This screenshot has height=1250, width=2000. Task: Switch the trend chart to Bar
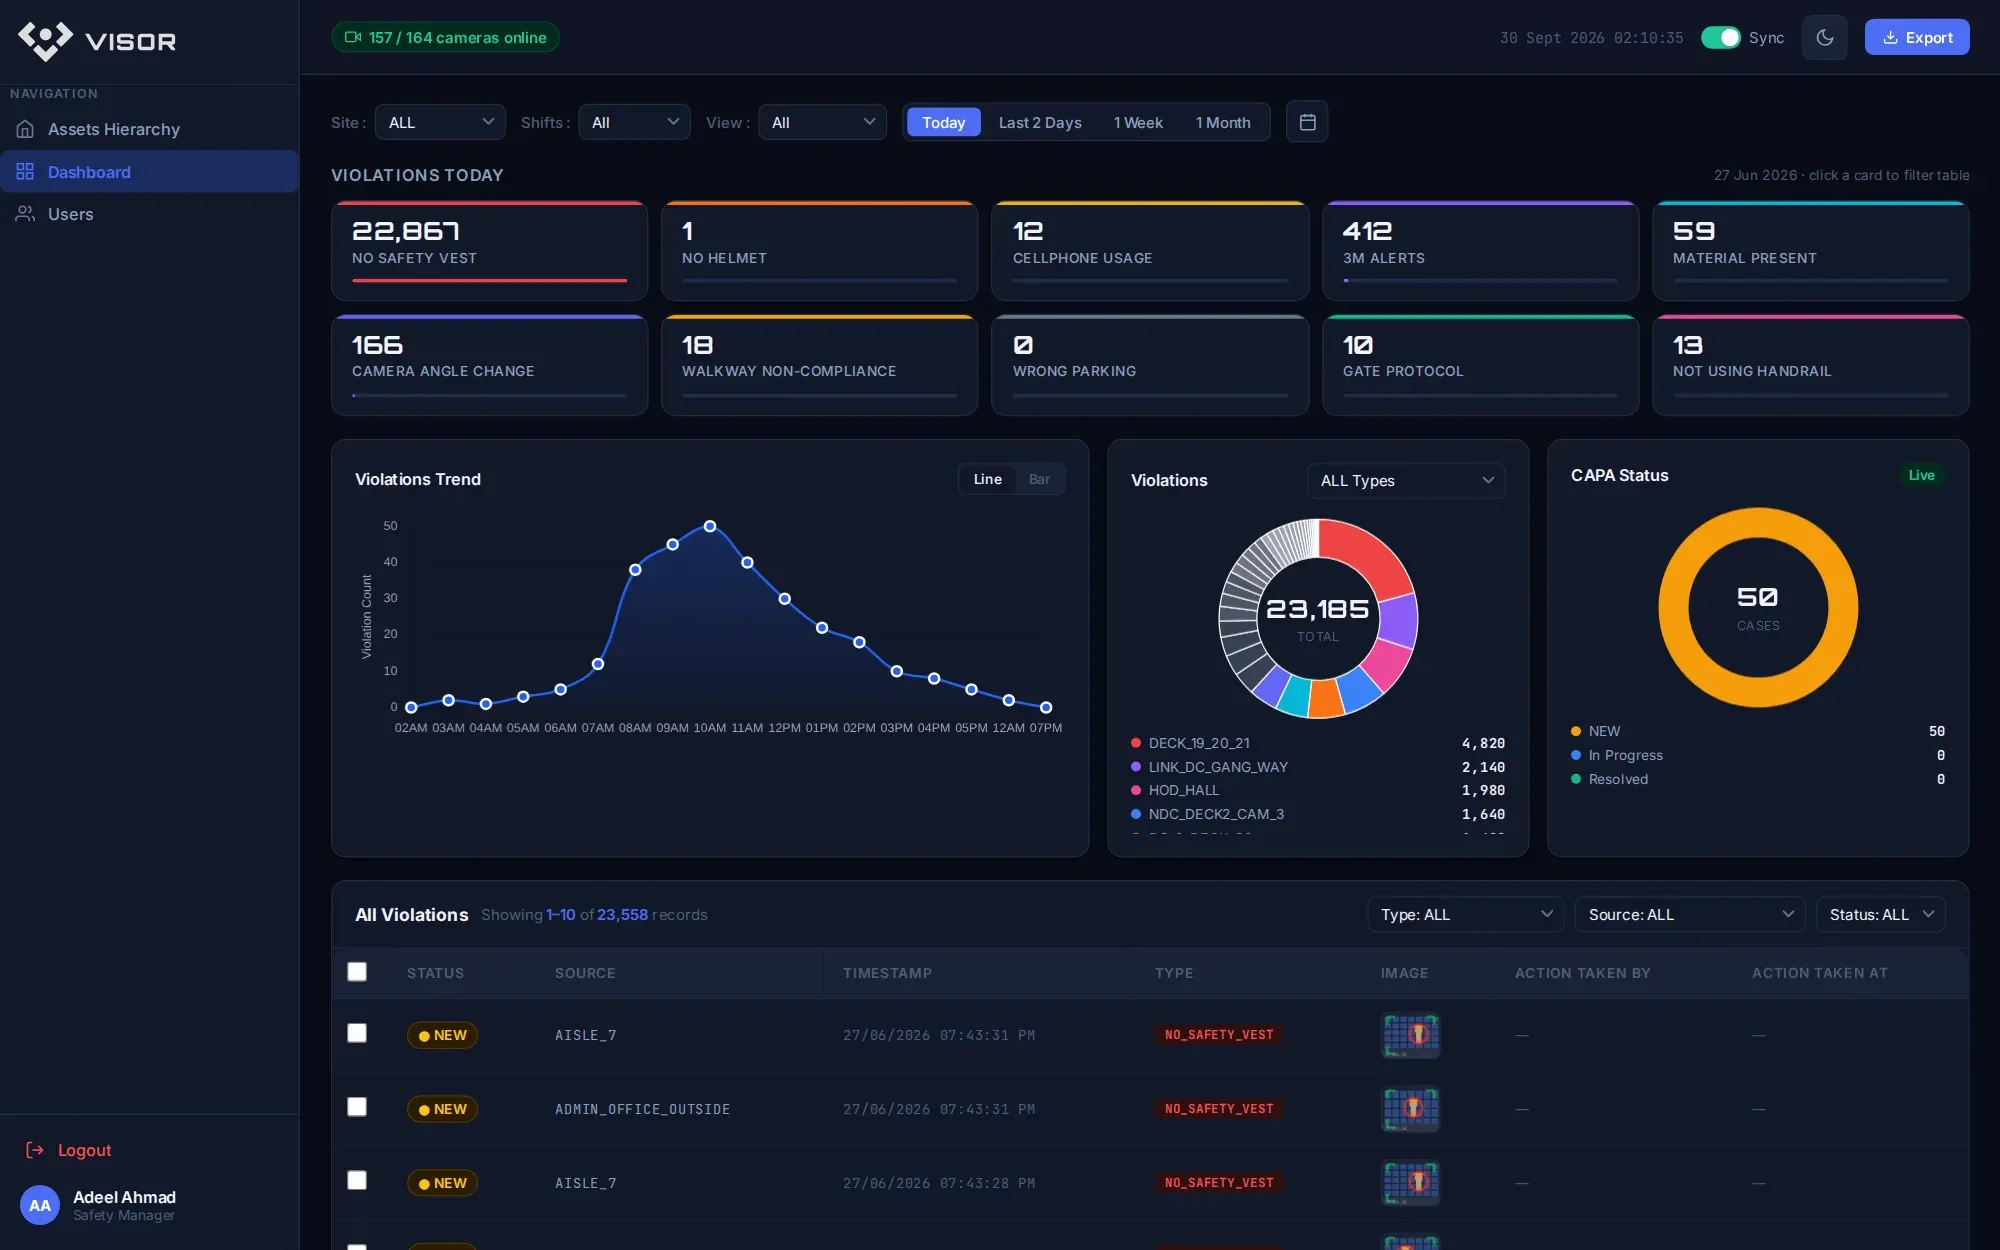(1039, 479)
